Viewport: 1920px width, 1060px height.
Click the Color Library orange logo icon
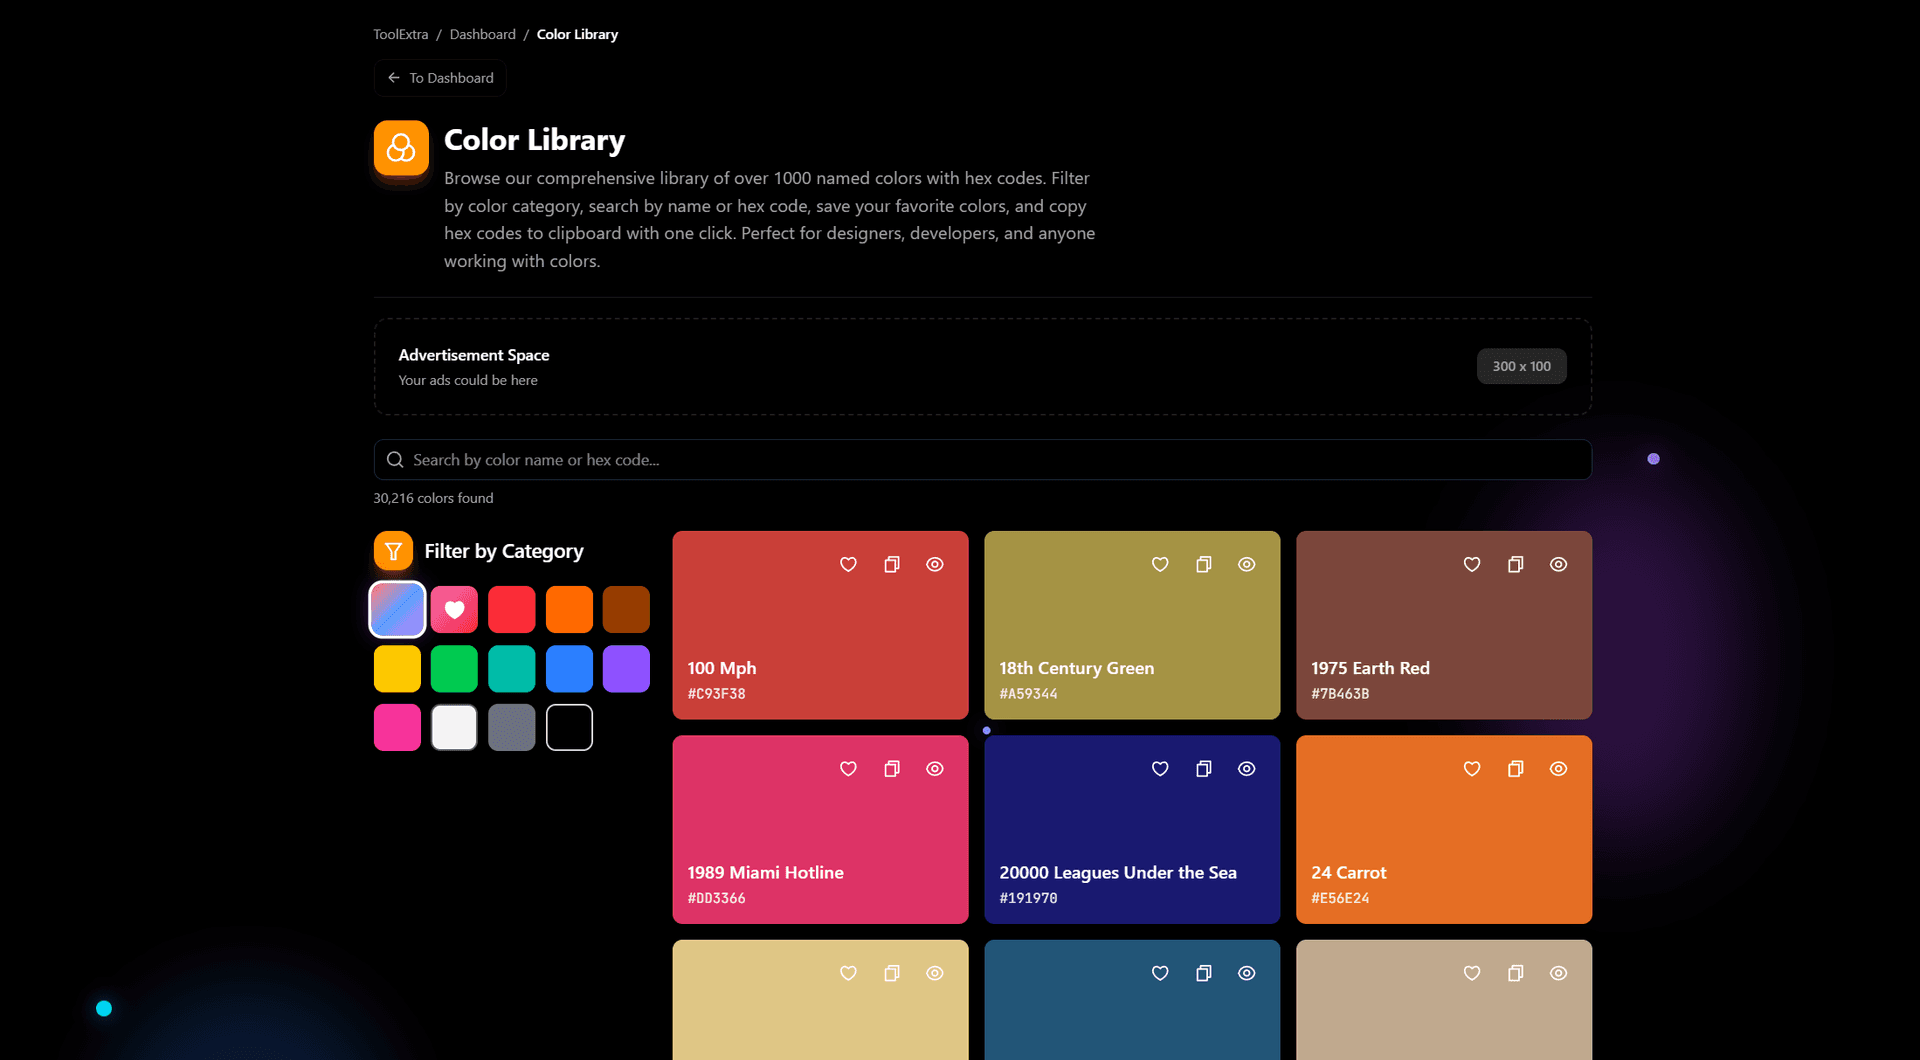point(401,148)
